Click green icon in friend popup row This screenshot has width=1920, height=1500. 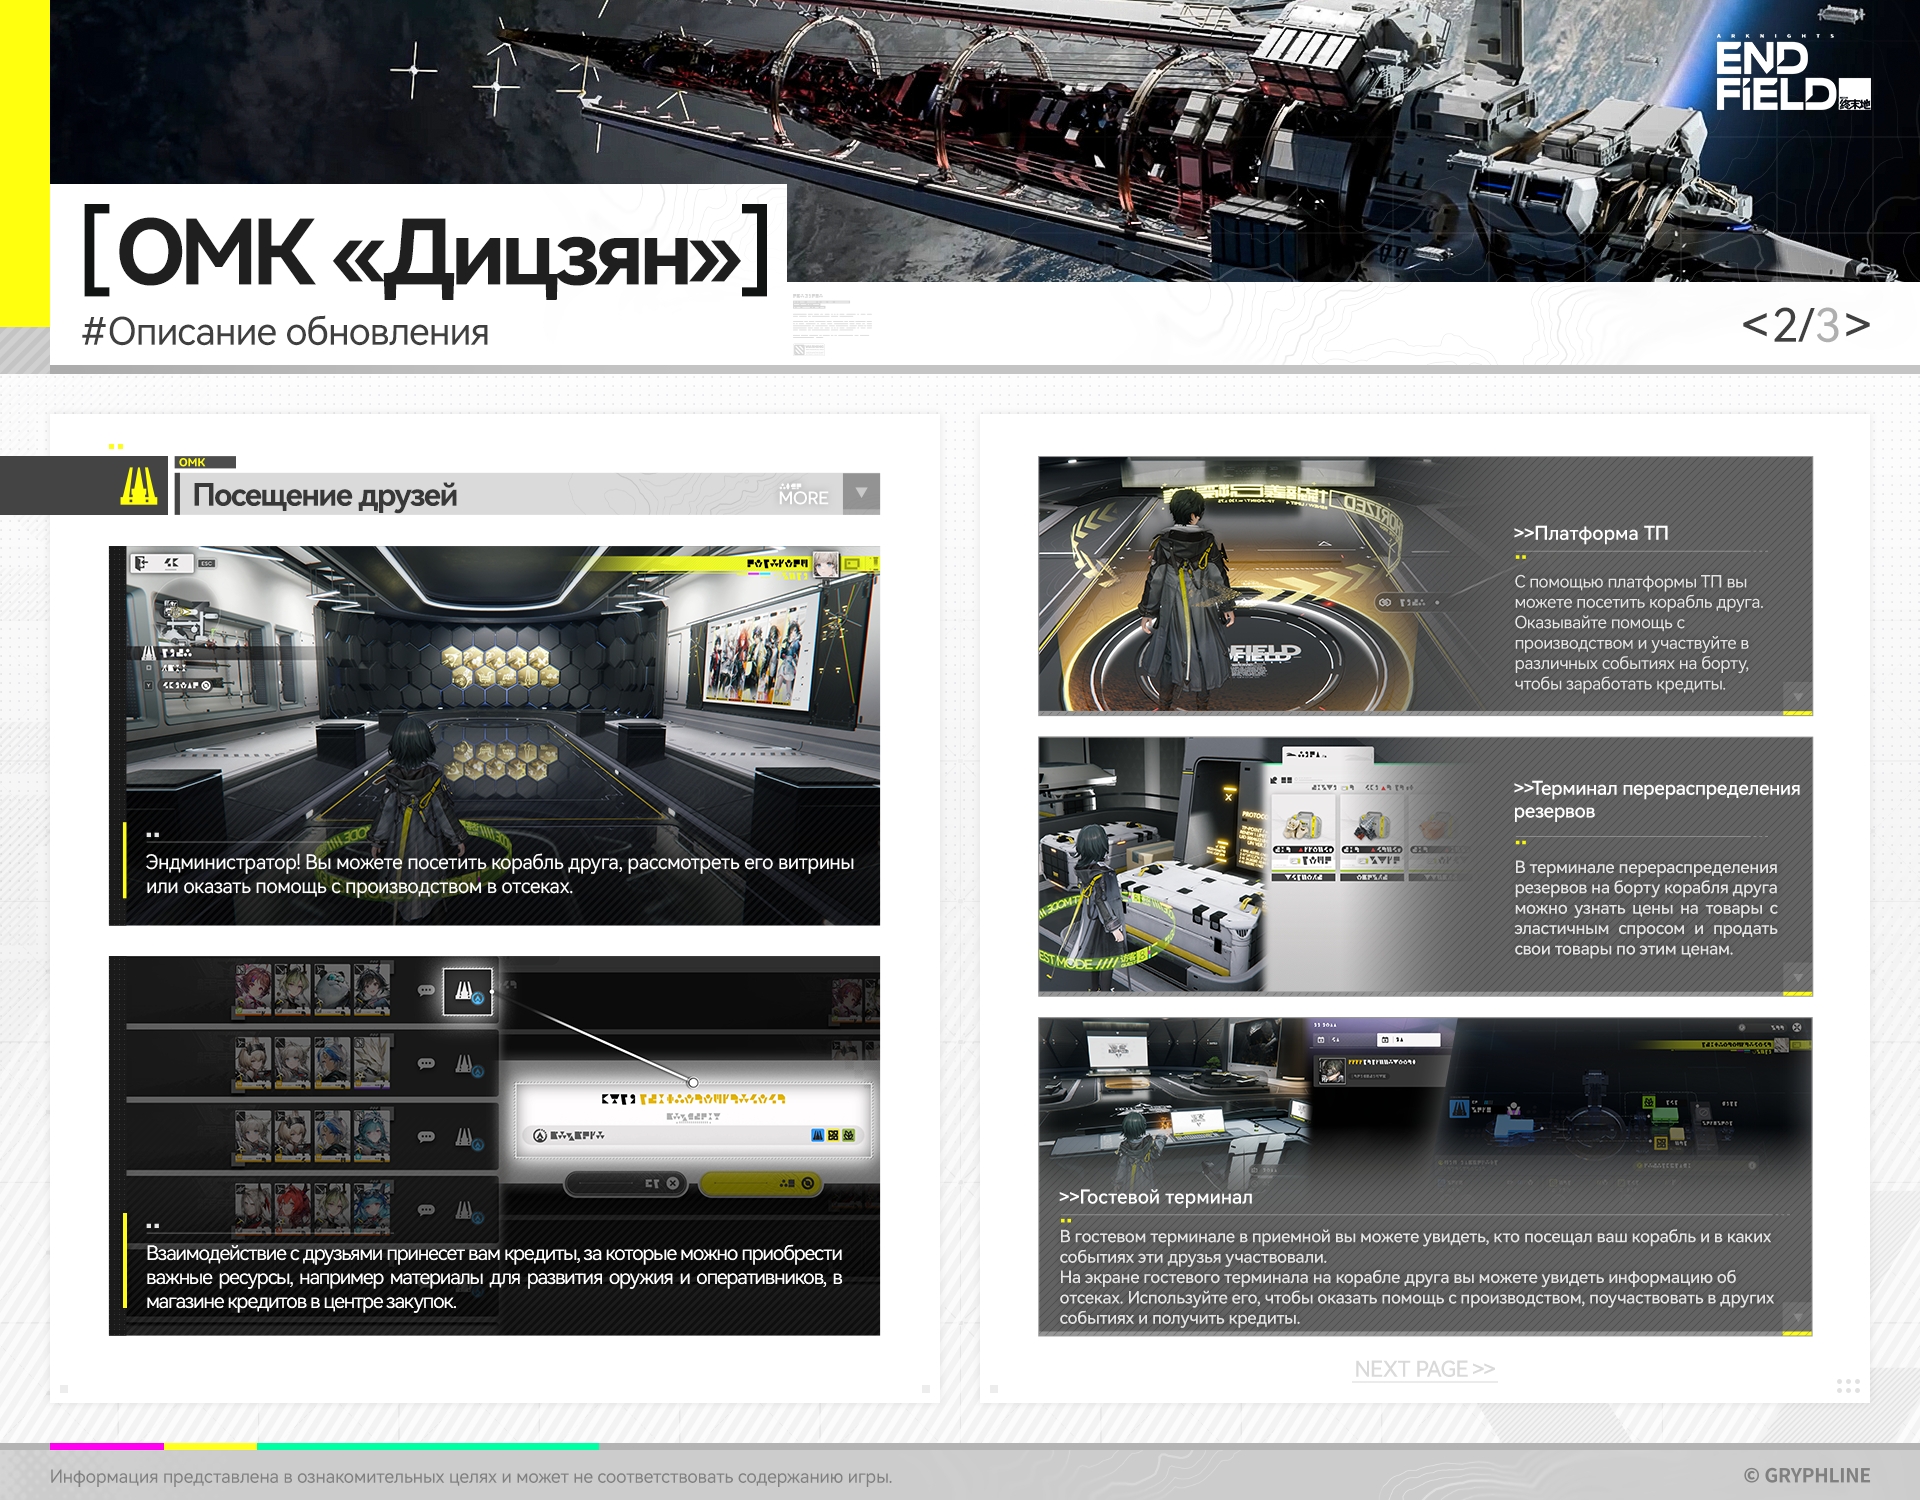[849, 1135]
